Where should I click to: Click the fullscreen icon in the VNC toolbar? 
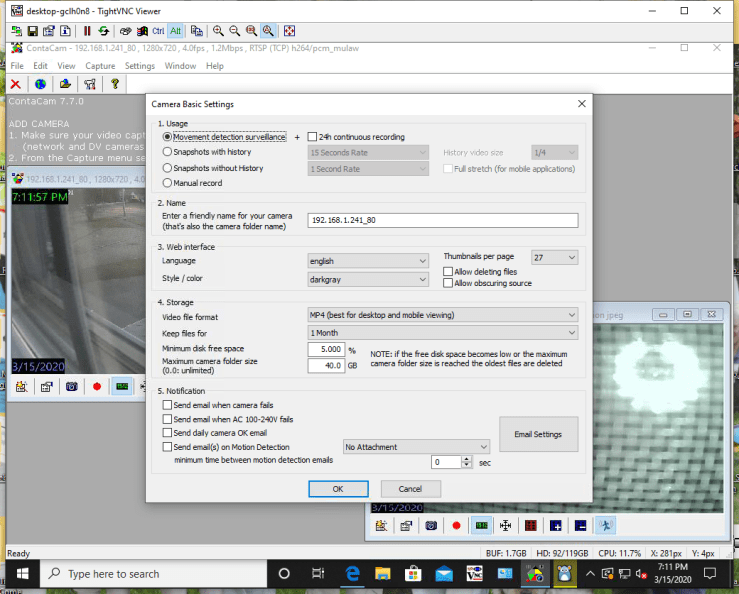point(285,31)
